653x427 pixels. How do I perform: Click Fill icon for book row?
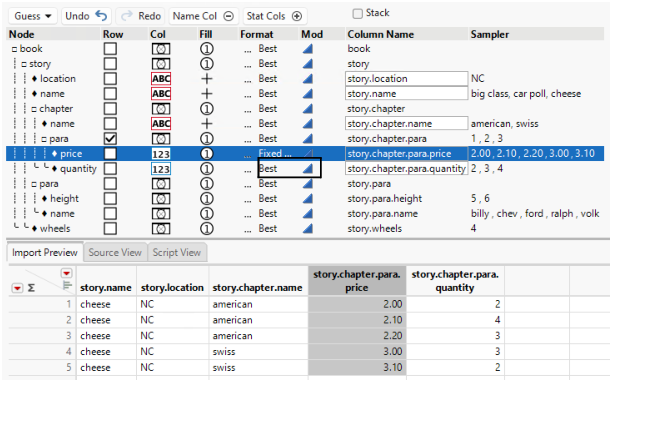point(207,49)
